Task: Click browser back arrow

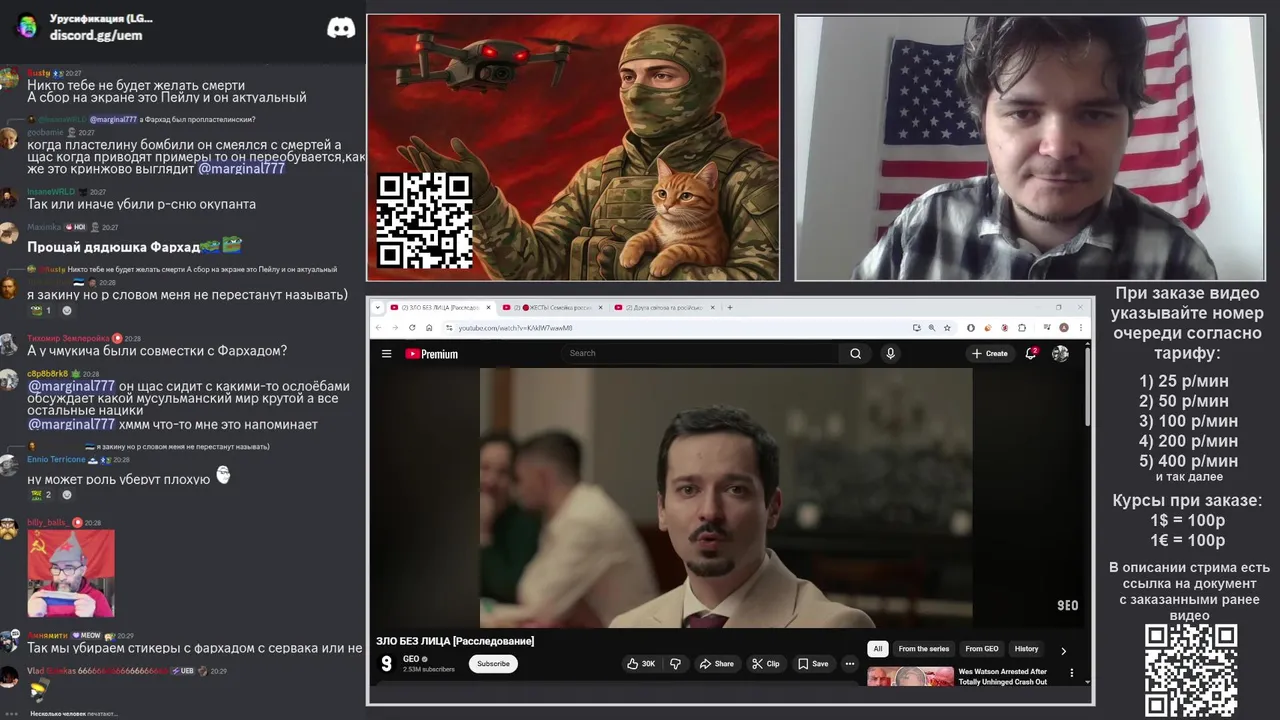Action: (x=378, y=327)
